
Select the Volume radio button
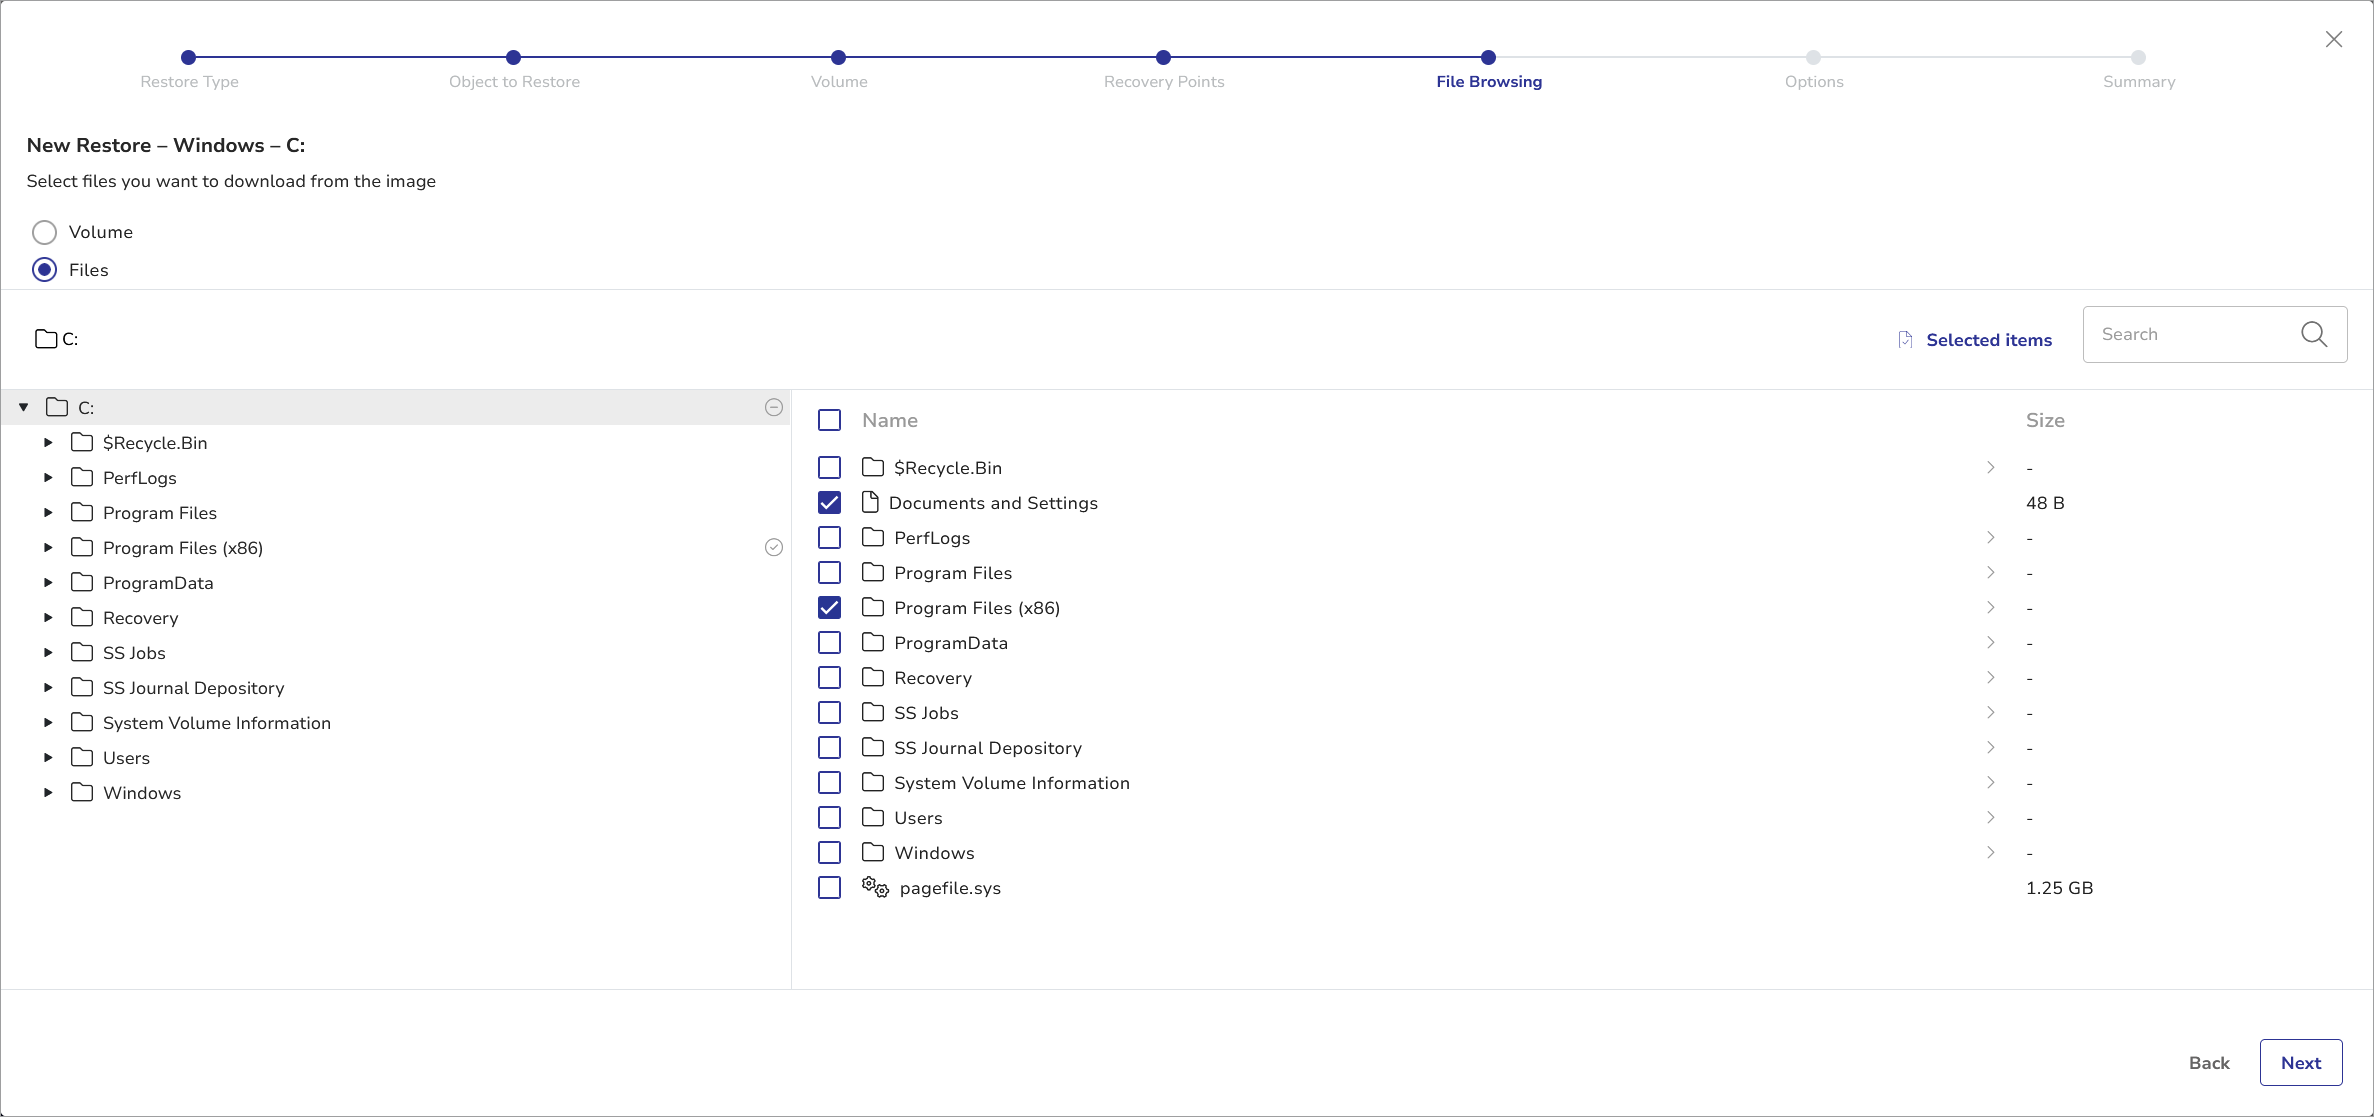point(44,232)
